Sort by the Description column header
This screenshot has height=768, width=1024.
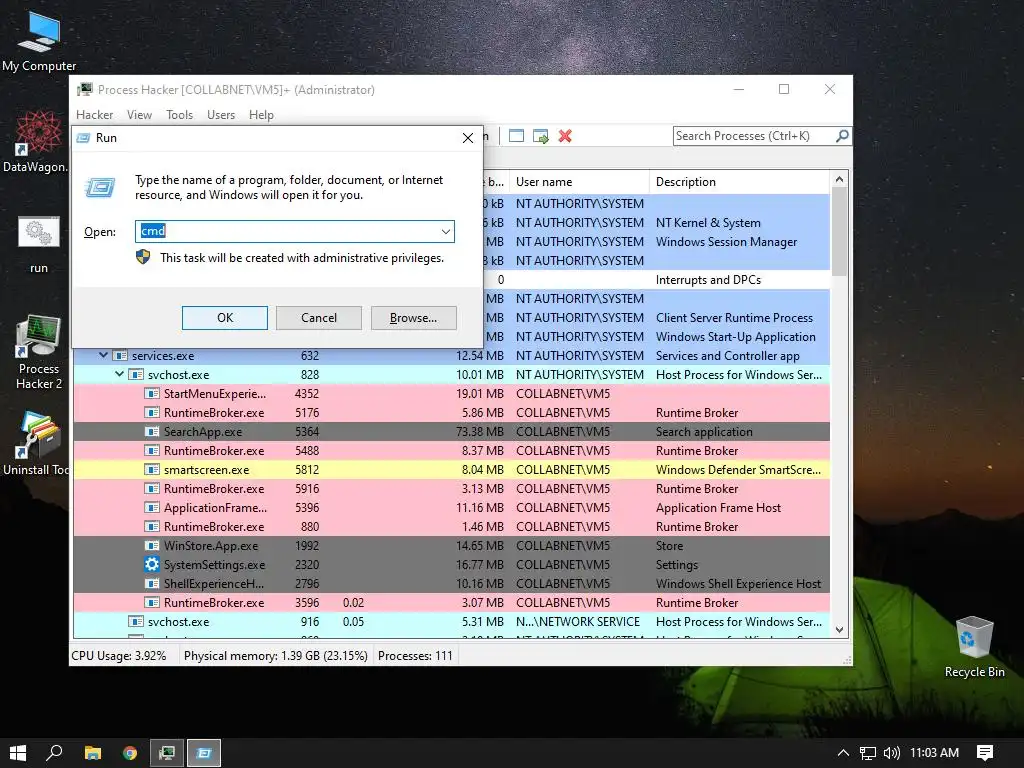pyautogui.click(x=739, y=182)
